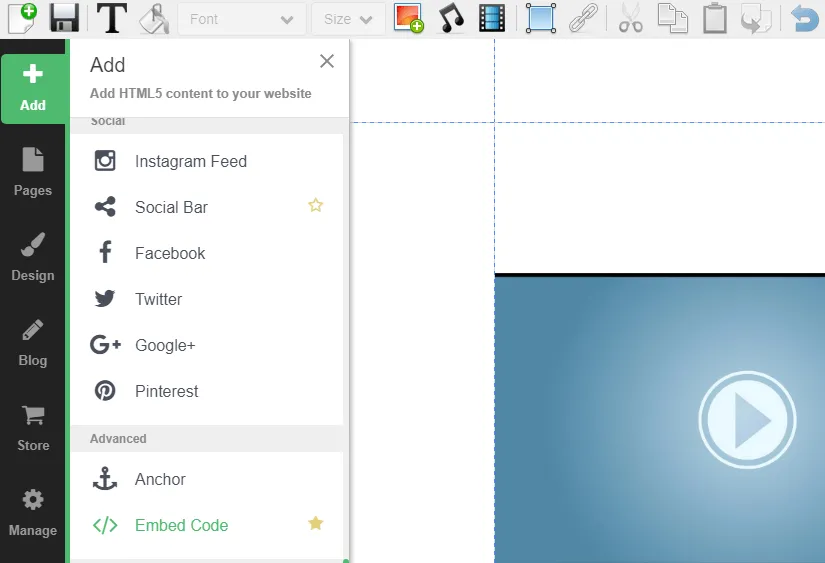Click the add image icon

[x=409, y=18]
